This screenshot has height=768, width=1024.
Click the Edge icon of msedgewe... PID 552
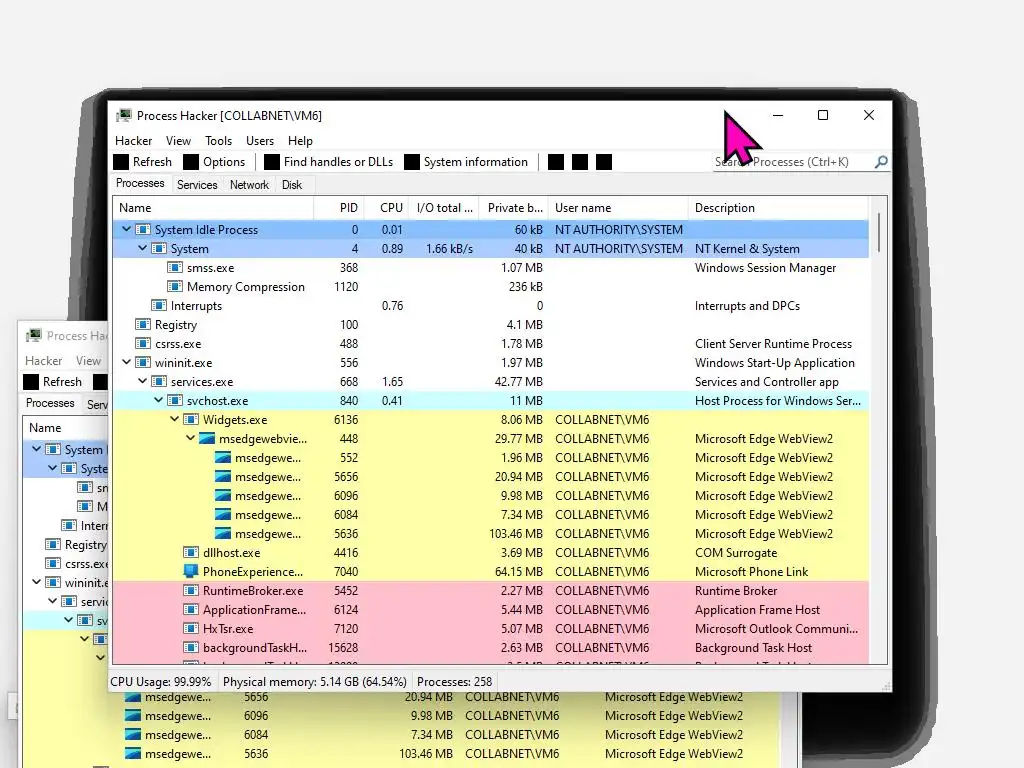click(223, 458)
